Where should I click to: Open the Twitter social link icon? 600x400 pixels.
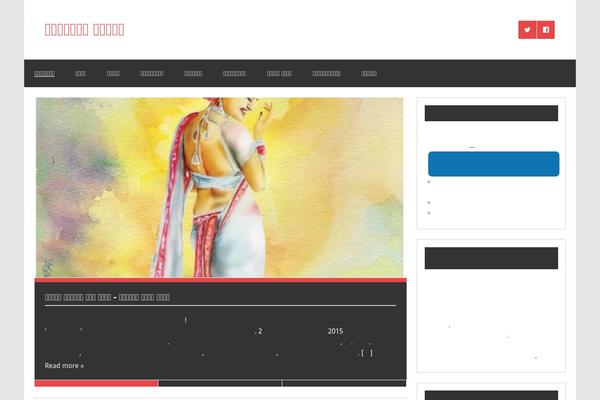527,30
